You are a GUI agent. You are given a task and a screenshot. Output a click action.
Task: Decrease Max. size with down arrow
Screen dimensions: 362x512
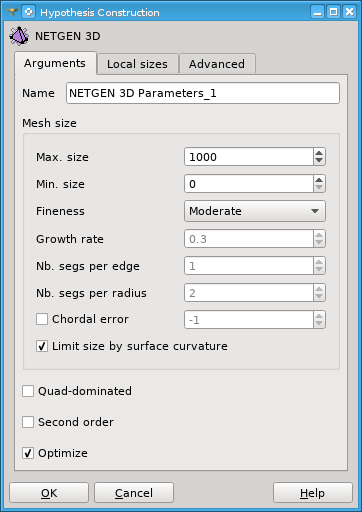point(319,161)
